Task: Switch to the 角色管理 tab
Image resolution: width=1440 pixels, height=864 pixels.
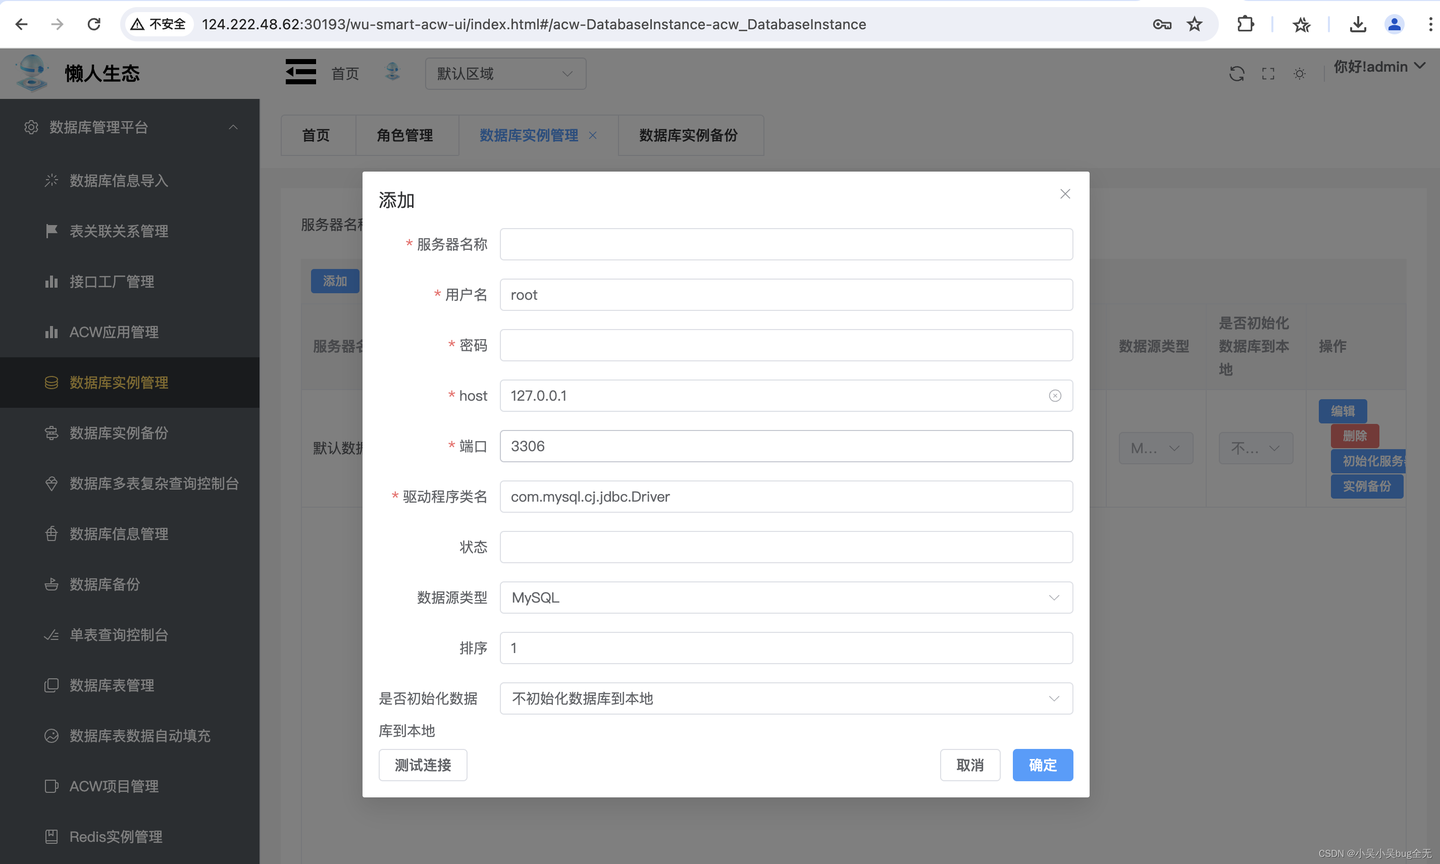Action: tap(407, 135)
